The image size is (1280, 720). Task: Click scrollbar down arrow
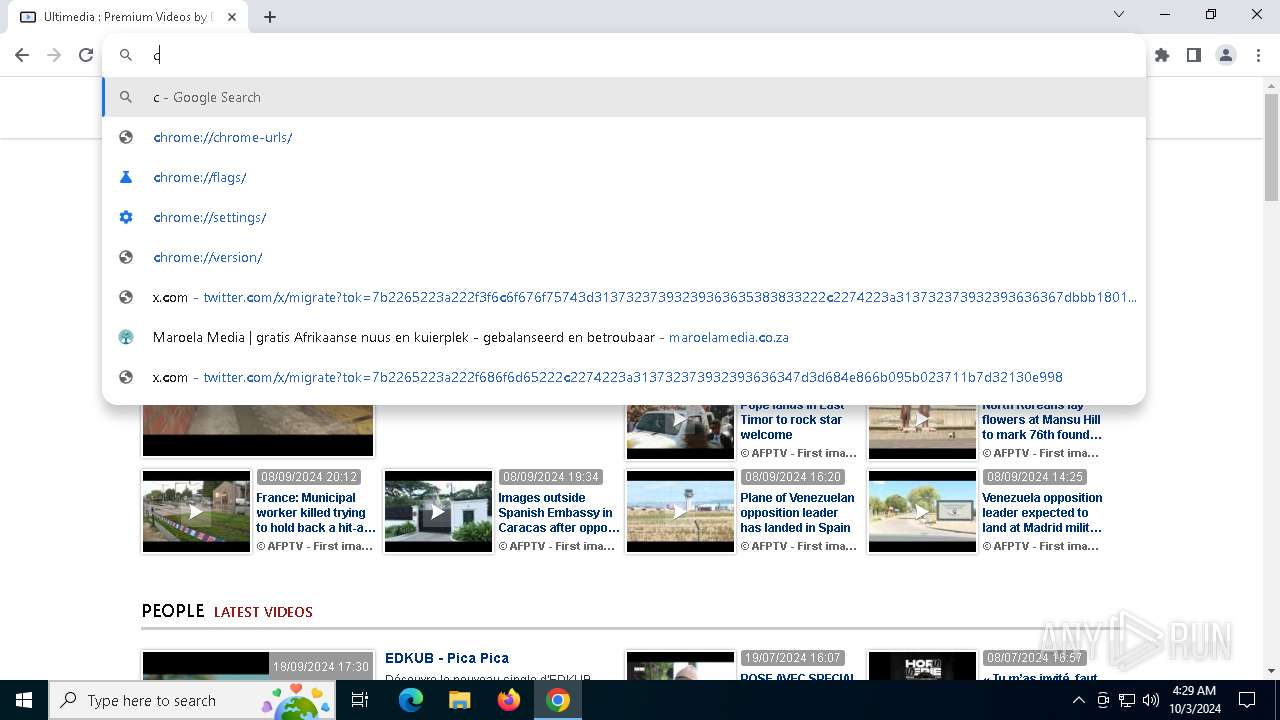pos(1271,671)
